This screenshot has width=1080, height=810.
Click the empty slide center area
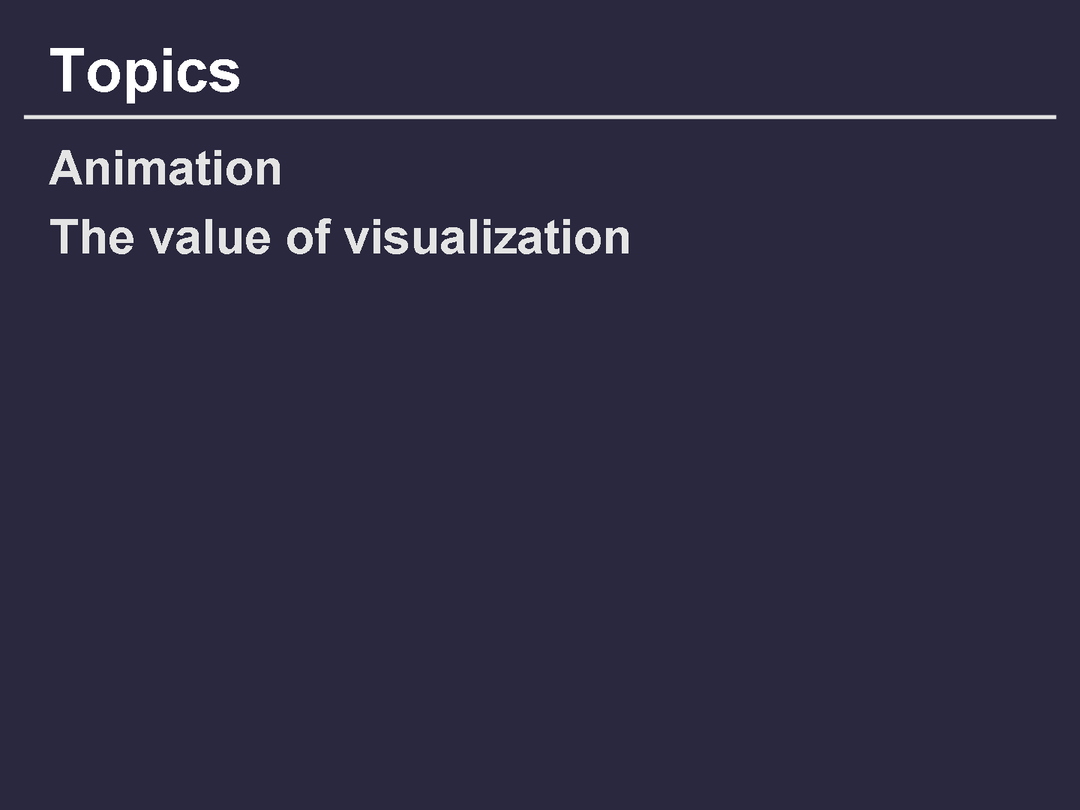[540, 500]
